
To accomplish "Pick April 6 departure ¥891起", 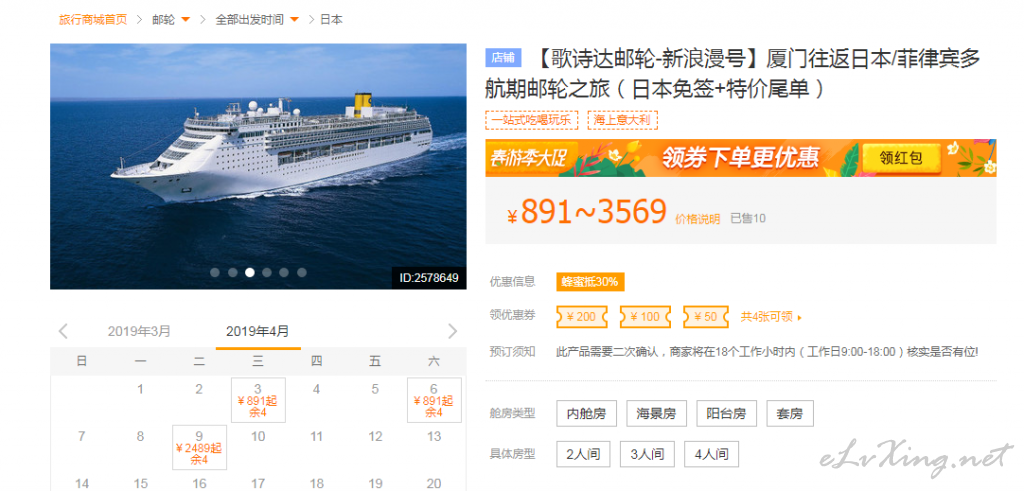I will coord(434,400).
